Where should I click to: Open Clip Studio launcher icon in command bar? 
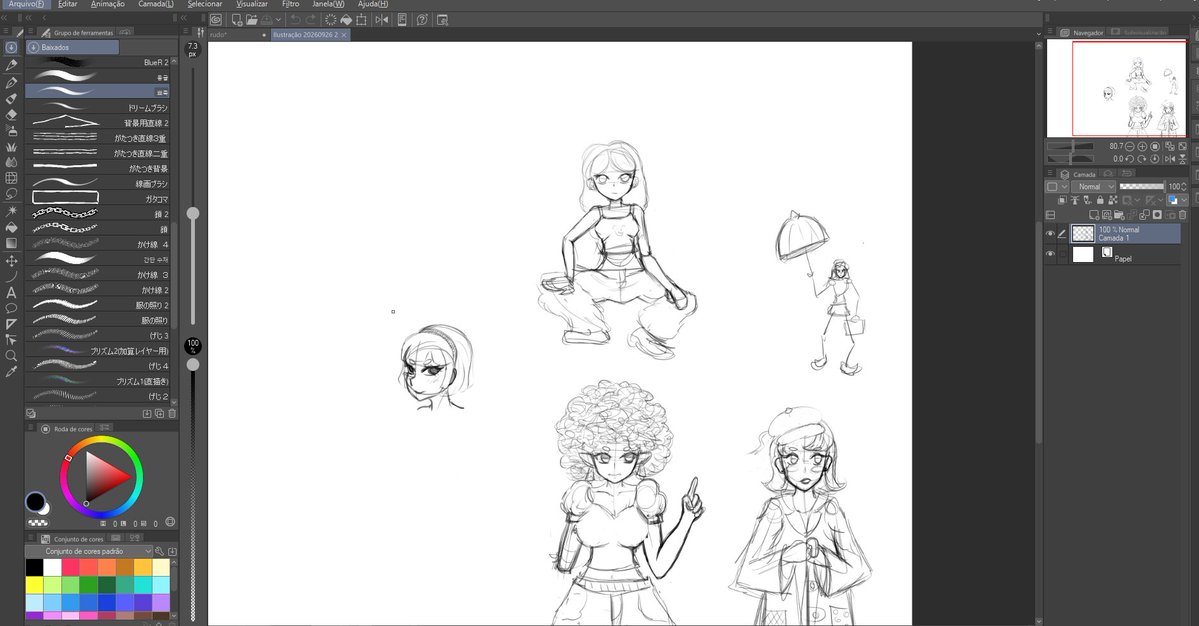(216, 20)
